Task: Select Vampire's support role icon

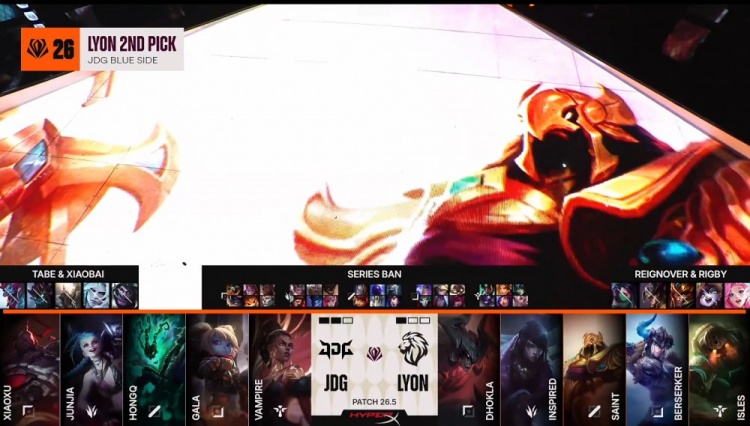Action: (x=279, y=411)
